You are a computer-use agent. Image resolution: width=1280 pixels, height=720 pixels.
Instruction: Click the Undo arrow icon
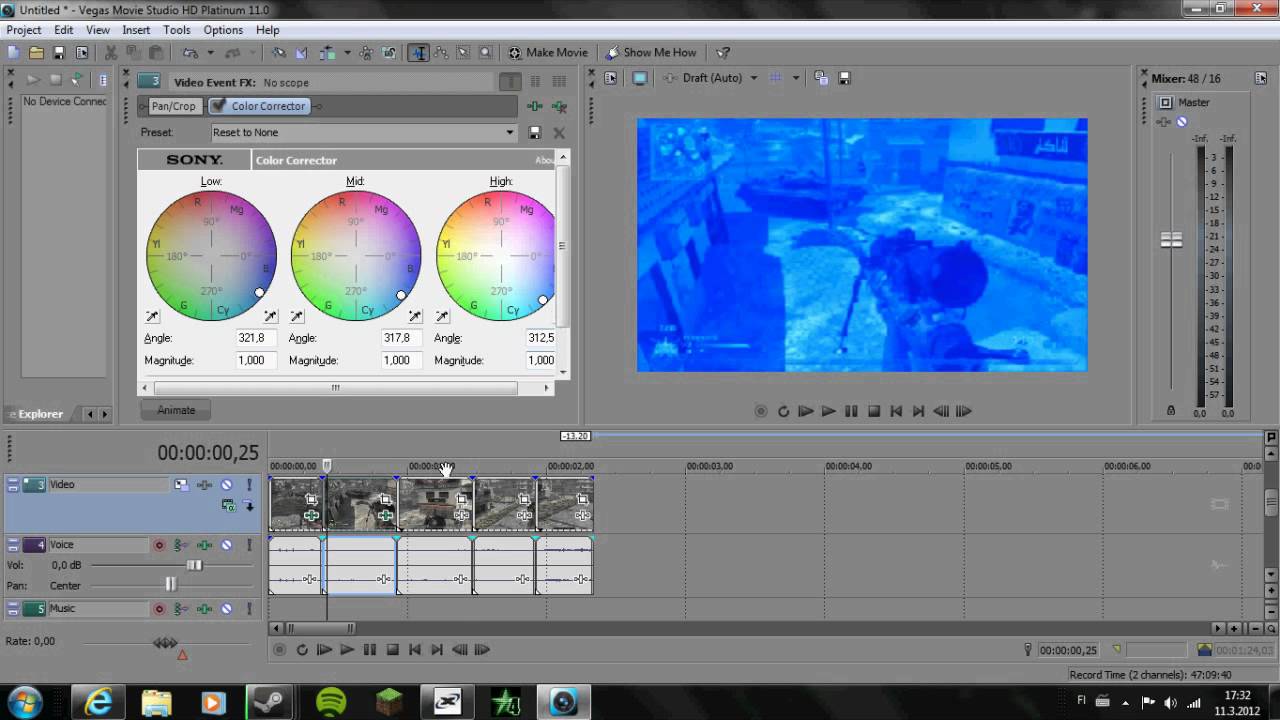189,52
